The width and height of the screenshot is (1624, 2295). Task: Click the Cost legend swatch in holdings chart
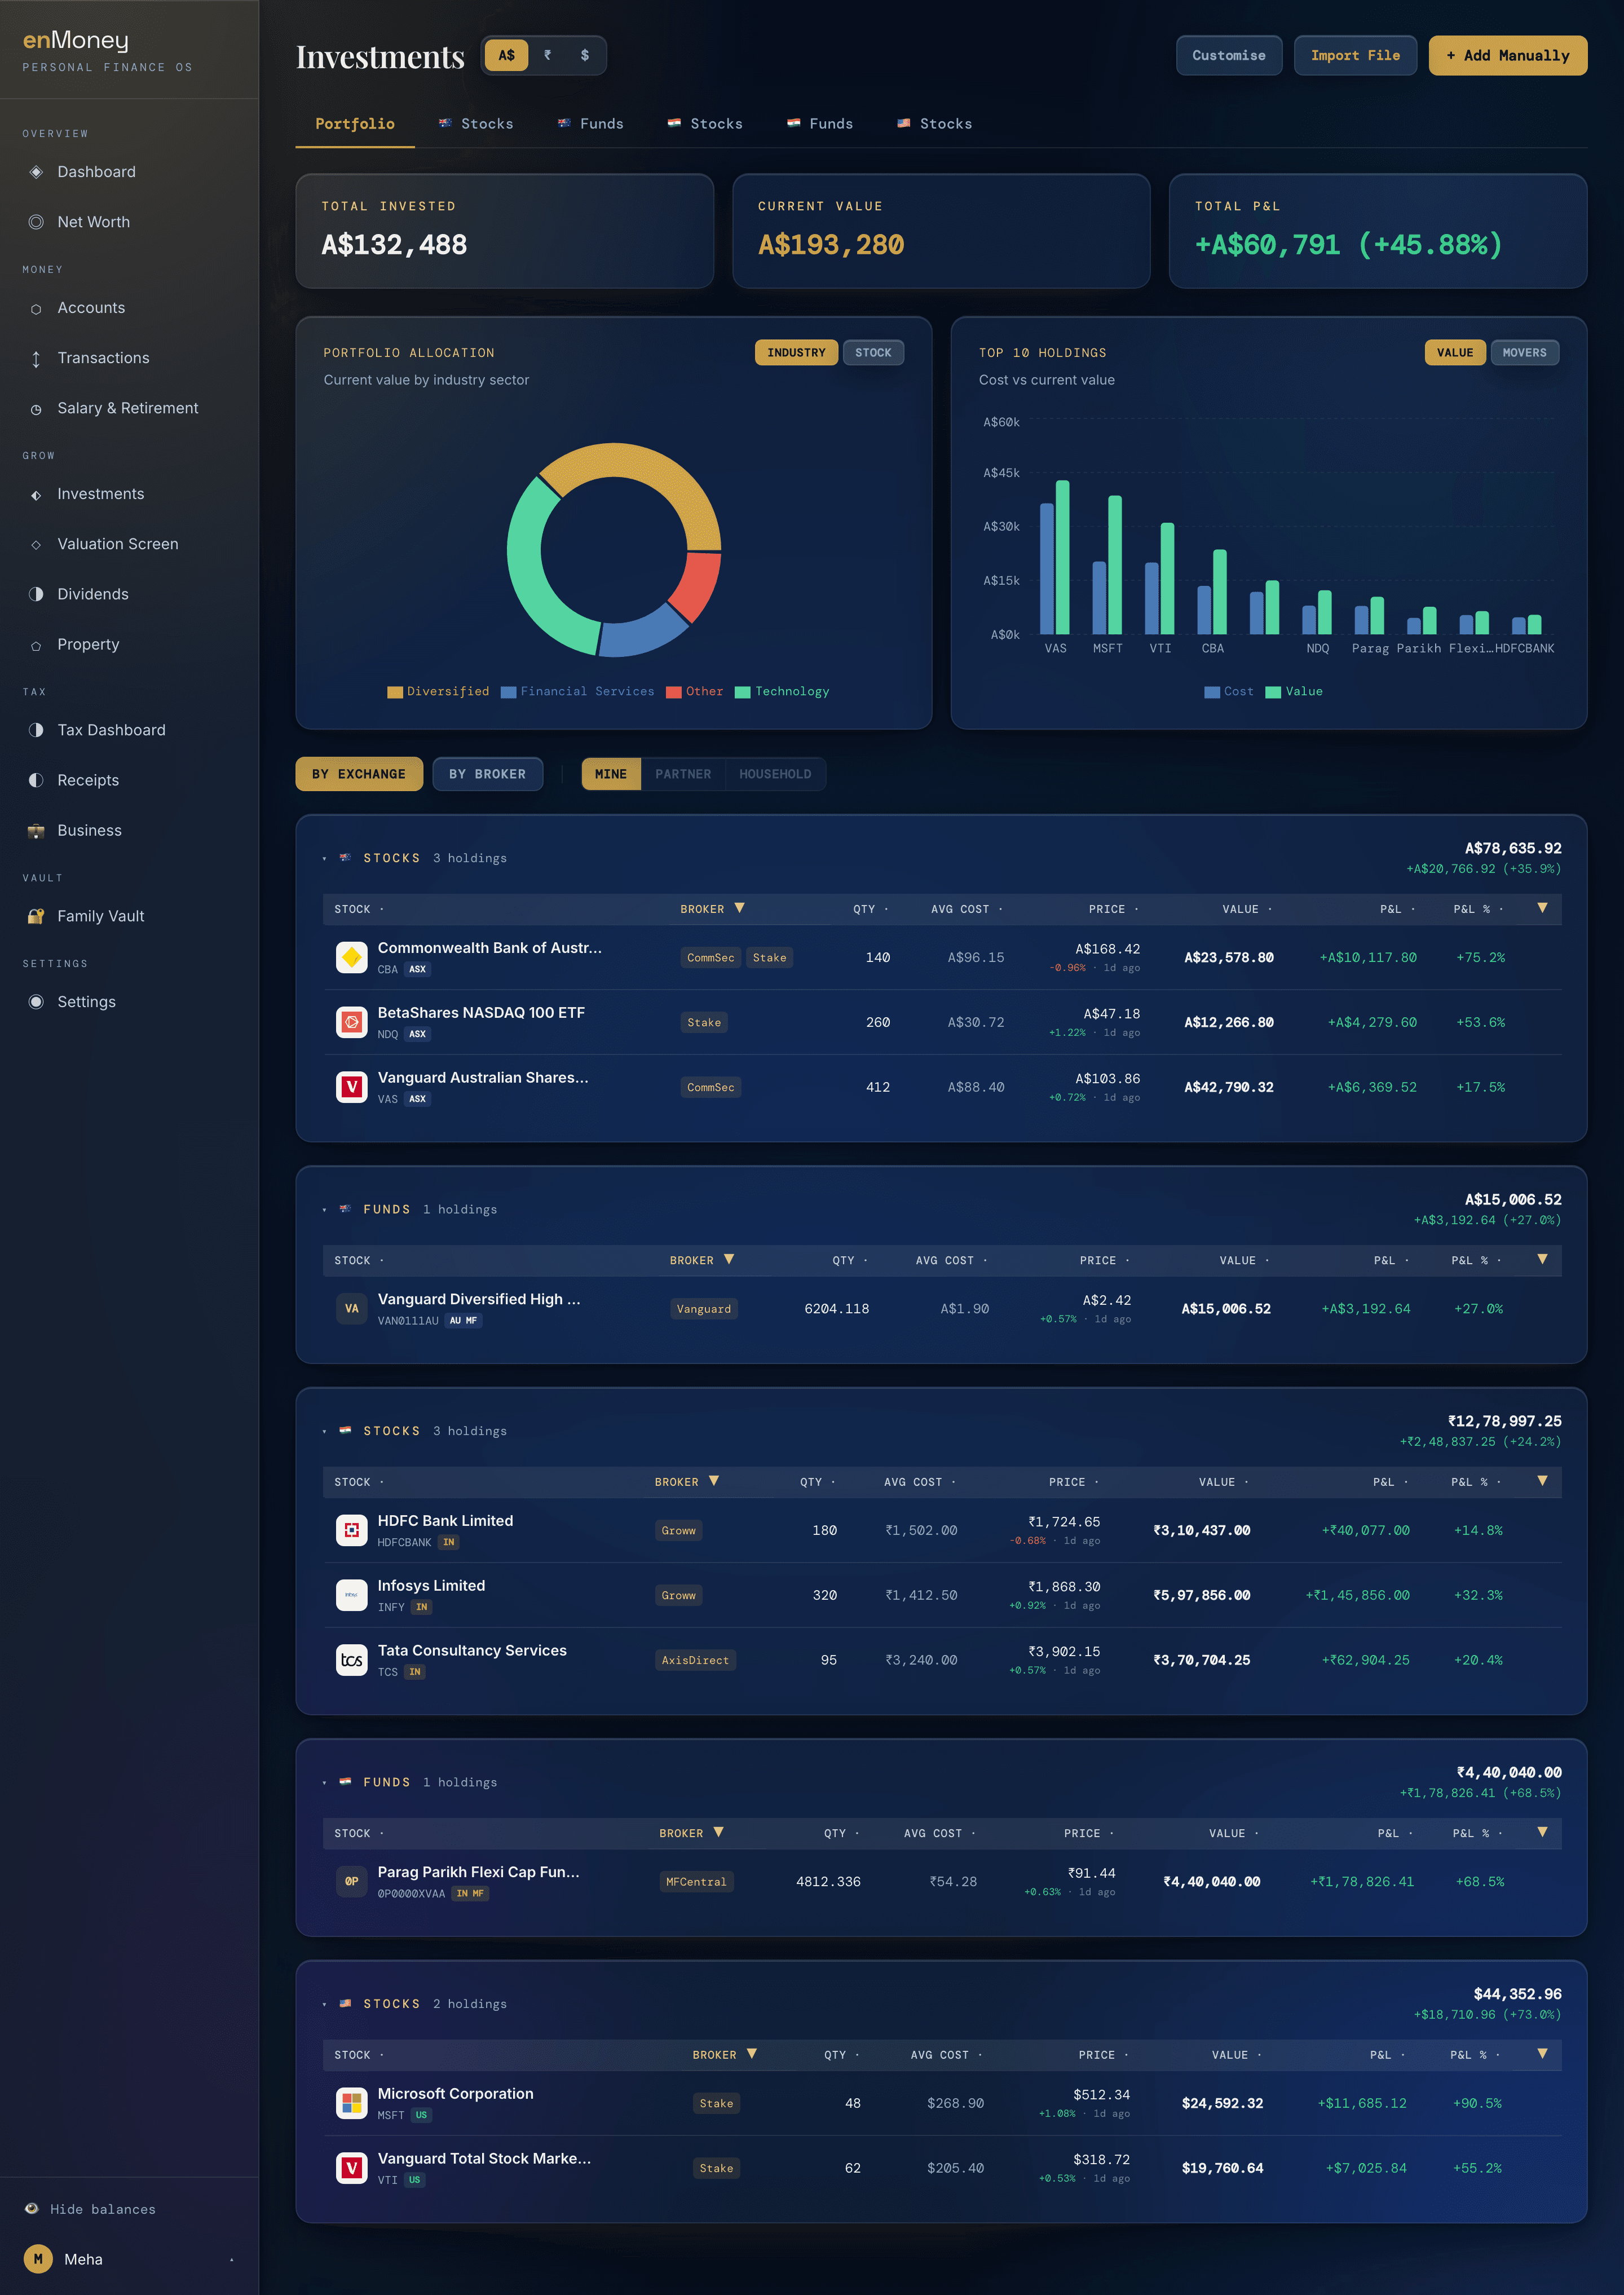[x=1212, y=692]
